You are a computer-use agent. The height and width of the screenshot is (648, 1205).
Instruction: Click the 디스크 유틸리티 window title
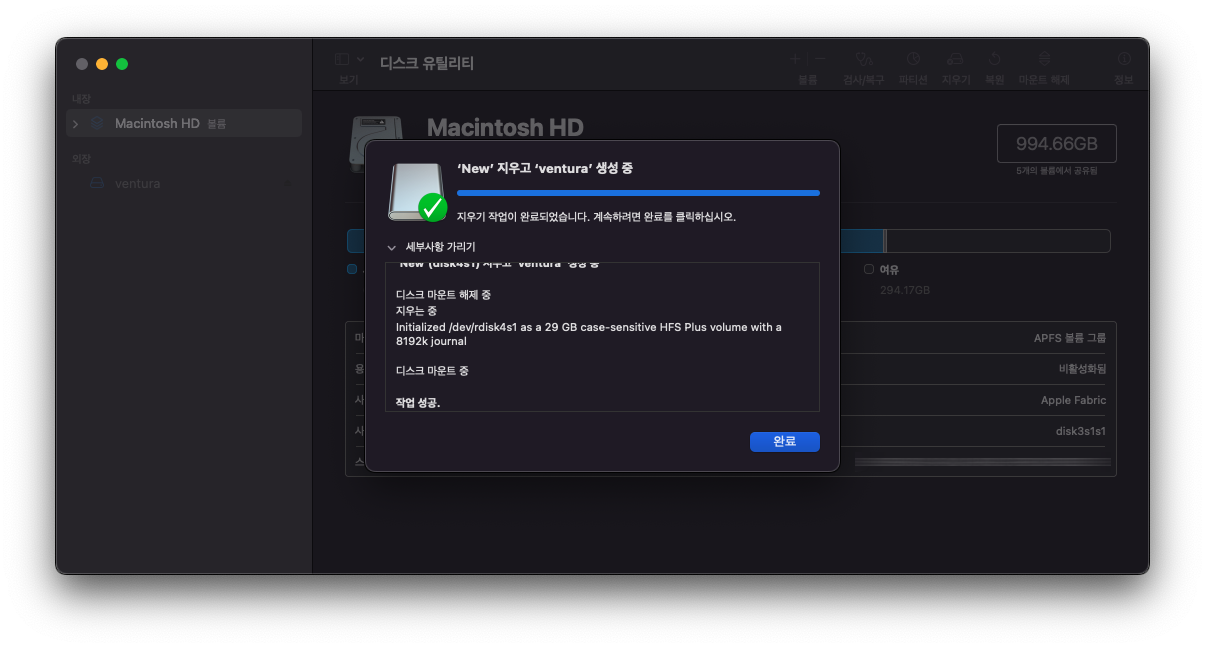[427, 63]
